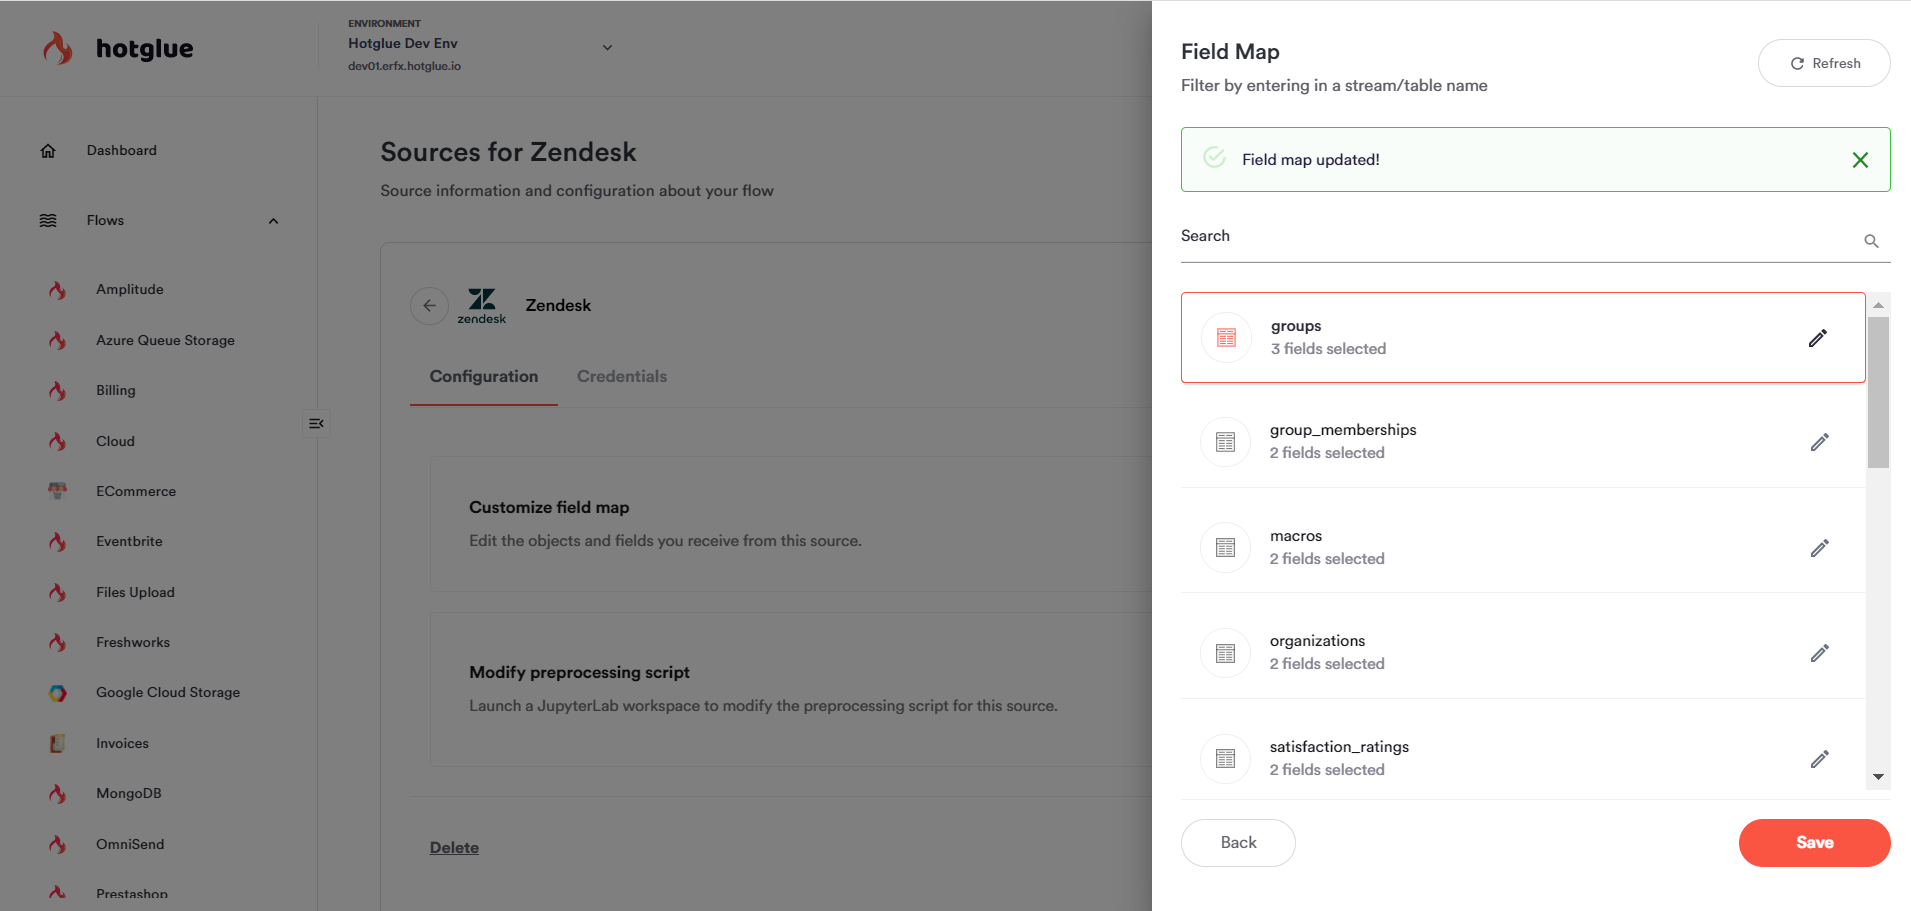Select the Configuration tab
Screen dimensions: 1911x911
tap(484, 377)
